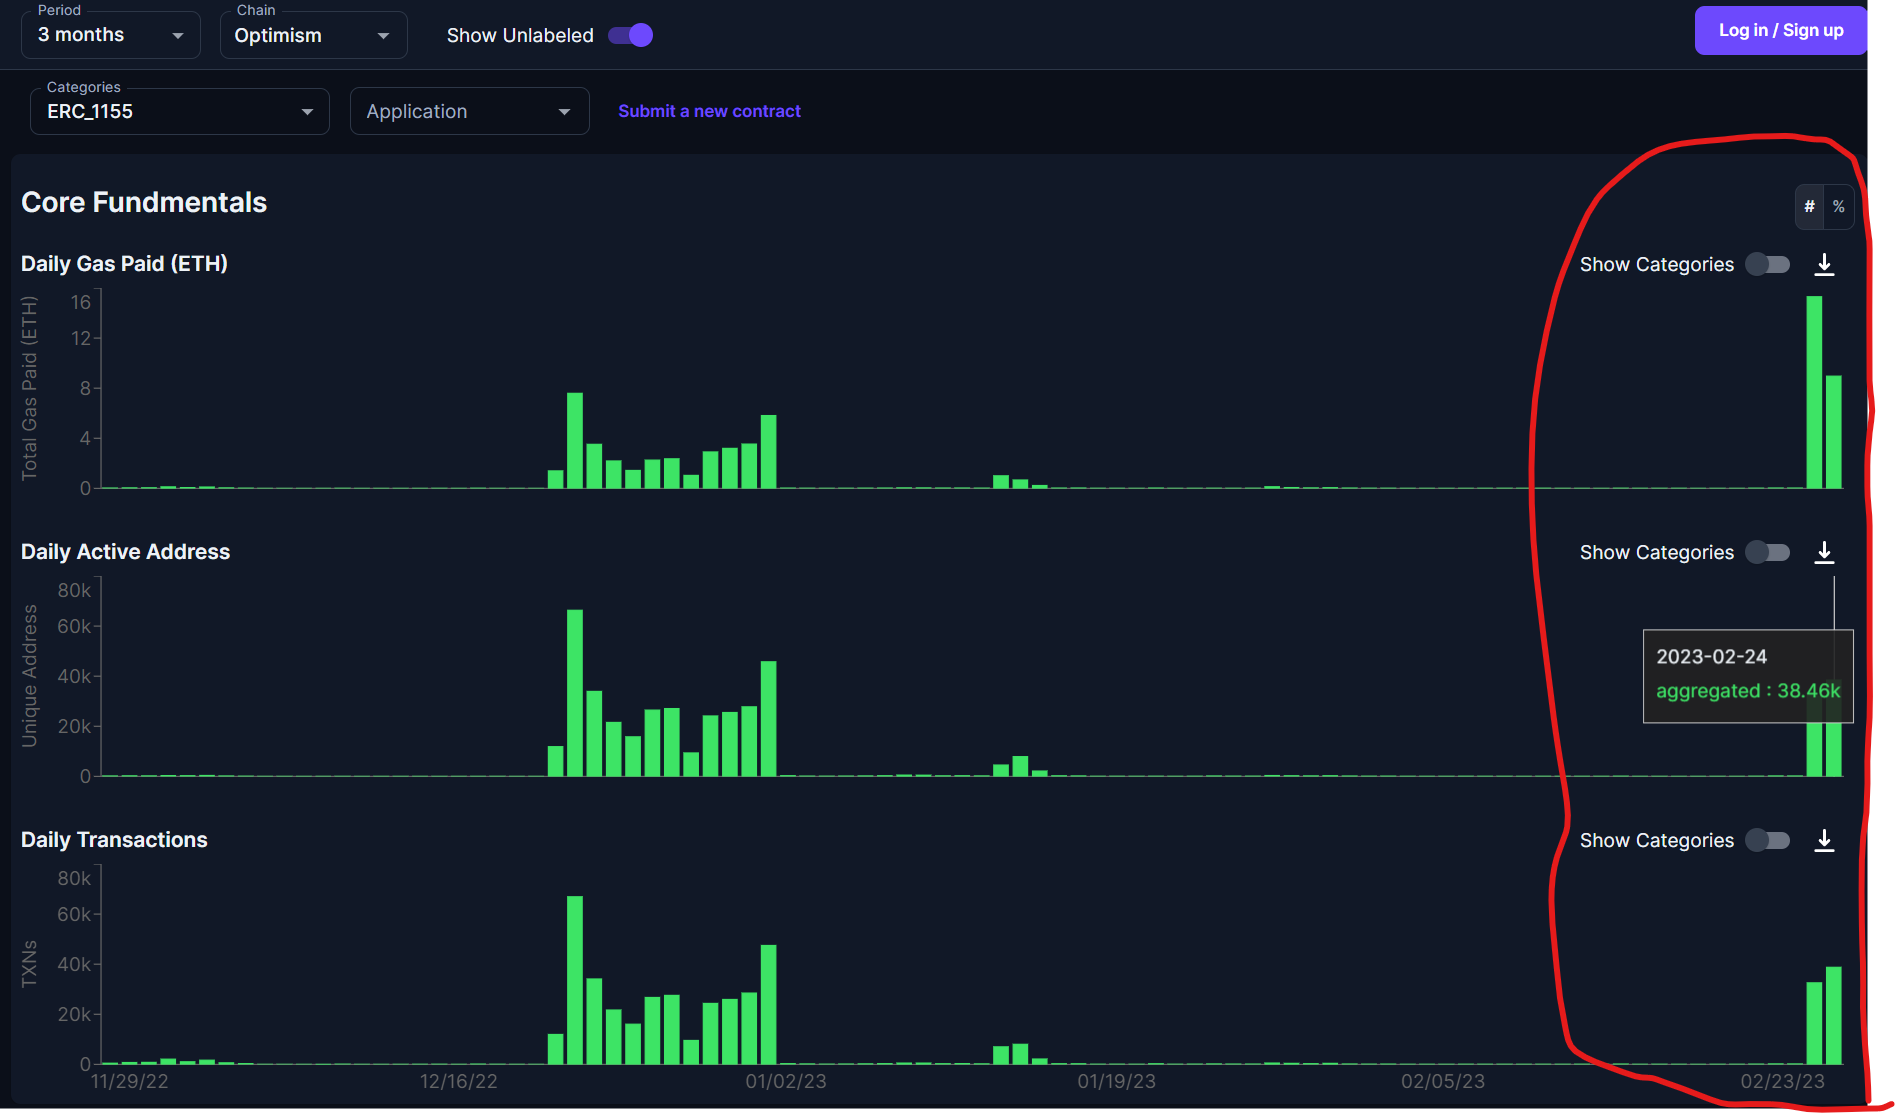This screenshot has height=1113, width=1895.
Task: Click the Log in / Sign up button
Action: 1780,30
